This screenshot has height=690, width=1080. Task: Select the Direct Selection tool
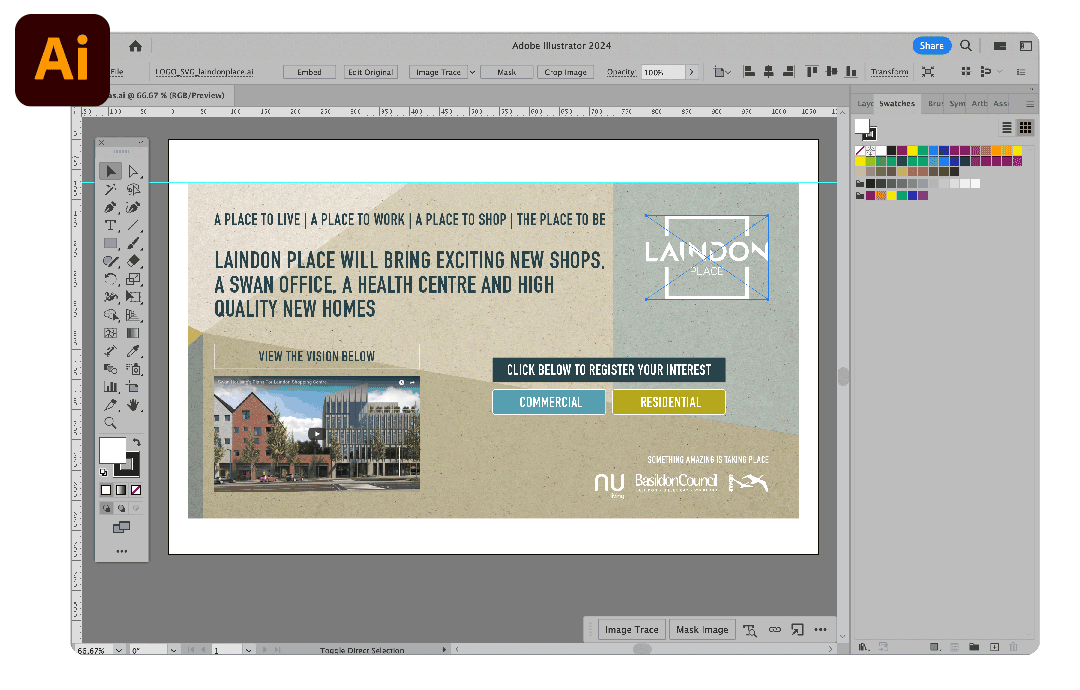[x=133, y=172]
